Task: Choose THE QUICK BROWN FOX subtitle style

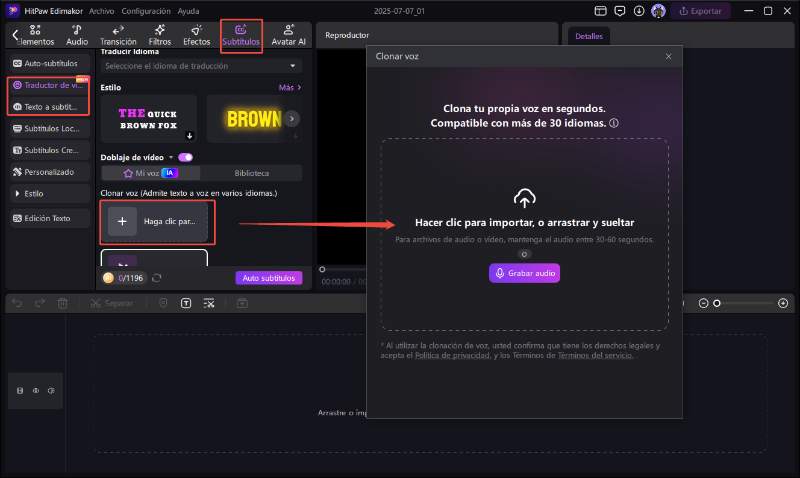Action: tap(148, 119)
